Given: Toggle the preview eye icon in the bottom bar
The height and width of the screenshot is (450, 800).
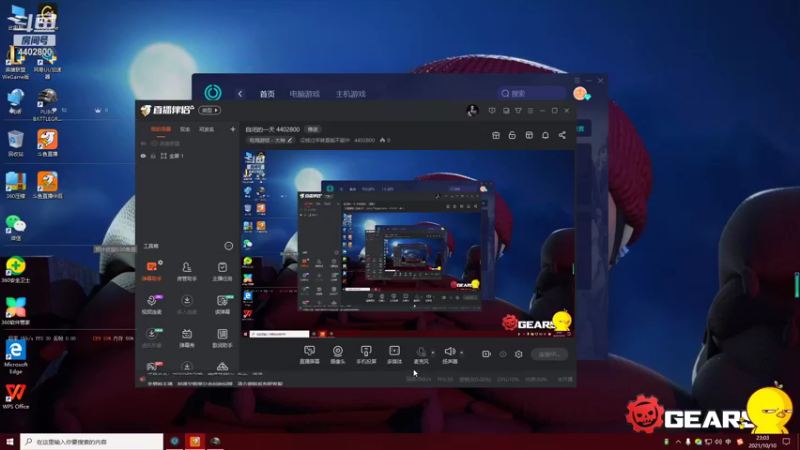Looking at the screenshot, I should coord(503,354).
